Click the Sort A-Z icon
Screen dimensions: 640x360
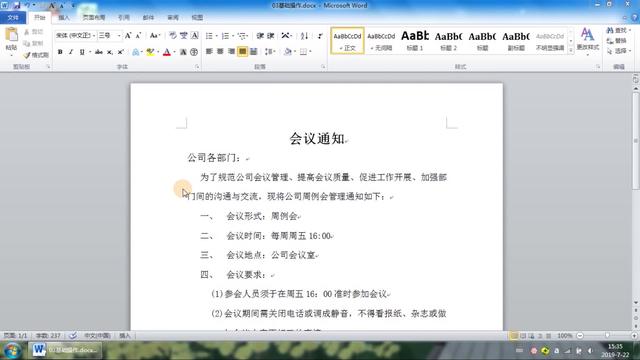304,36
